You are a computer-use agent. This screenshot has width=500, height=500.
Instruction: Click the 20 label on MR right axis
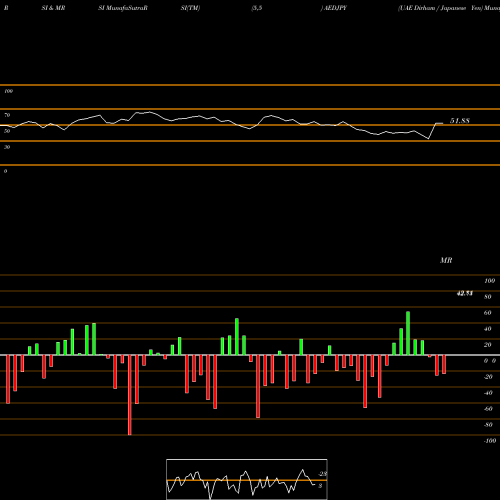[x=488, y=345]
